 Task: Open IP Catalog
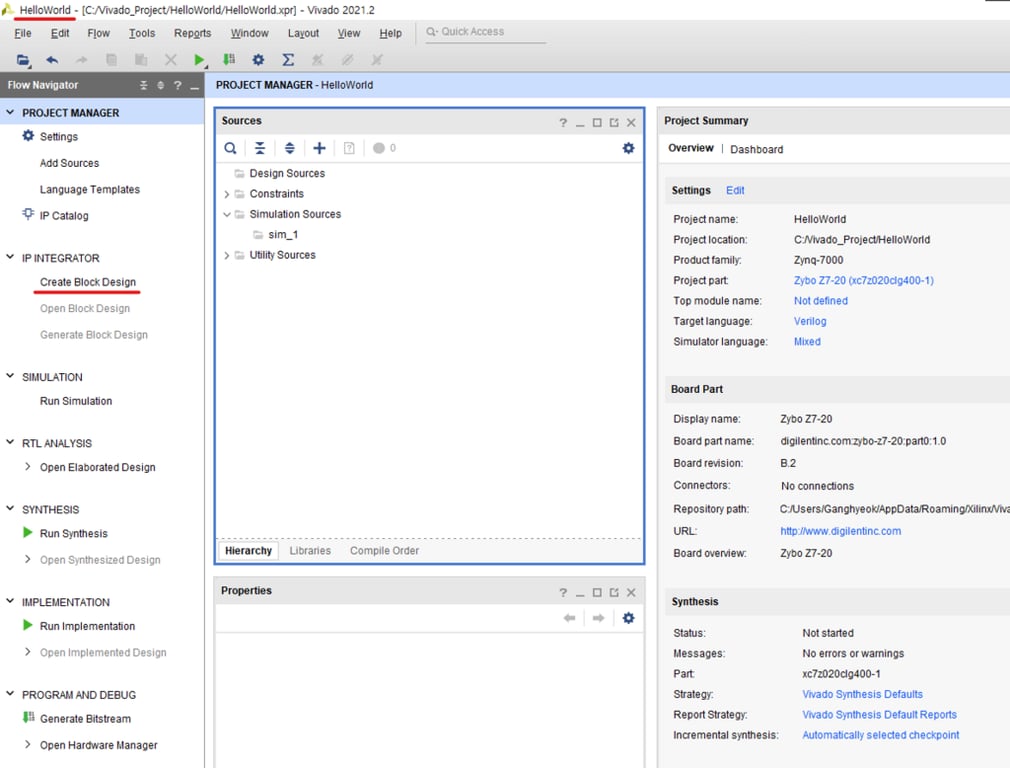(x=64, y=216)
